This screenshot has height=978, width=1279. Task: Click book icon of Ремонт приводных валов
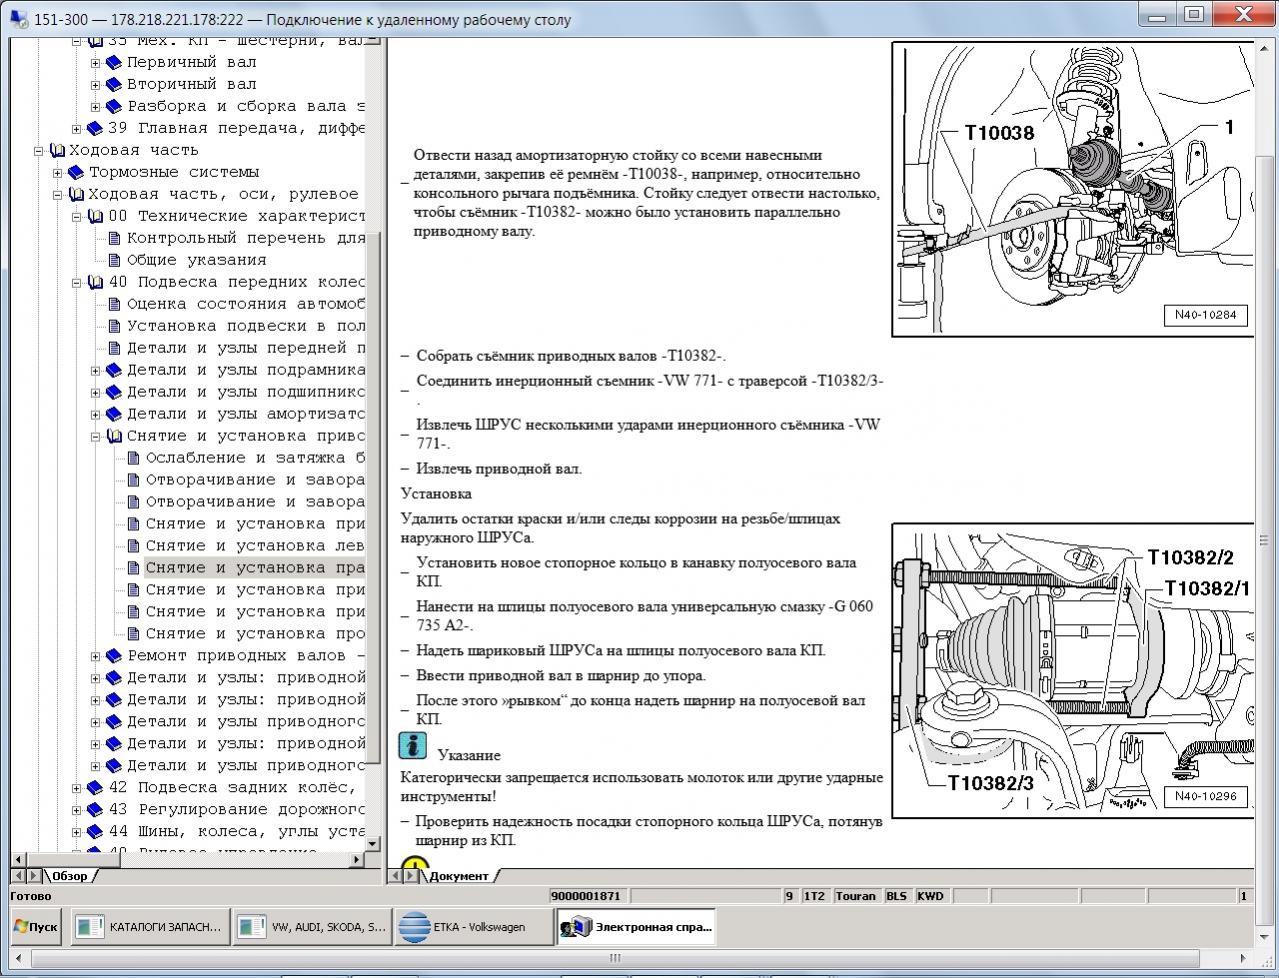[114, 656]
